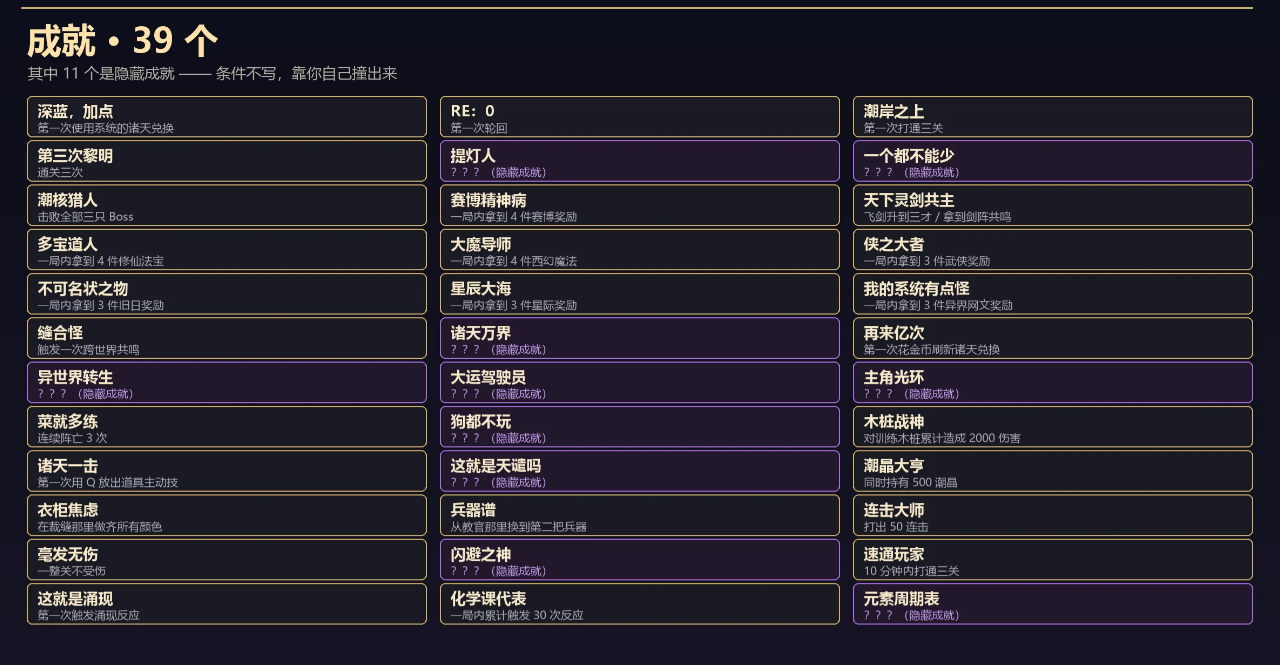Viewport: 1280px width, 665px height.
Task: Click the 再来亿次 achievement card
Action: [1053, 338]
